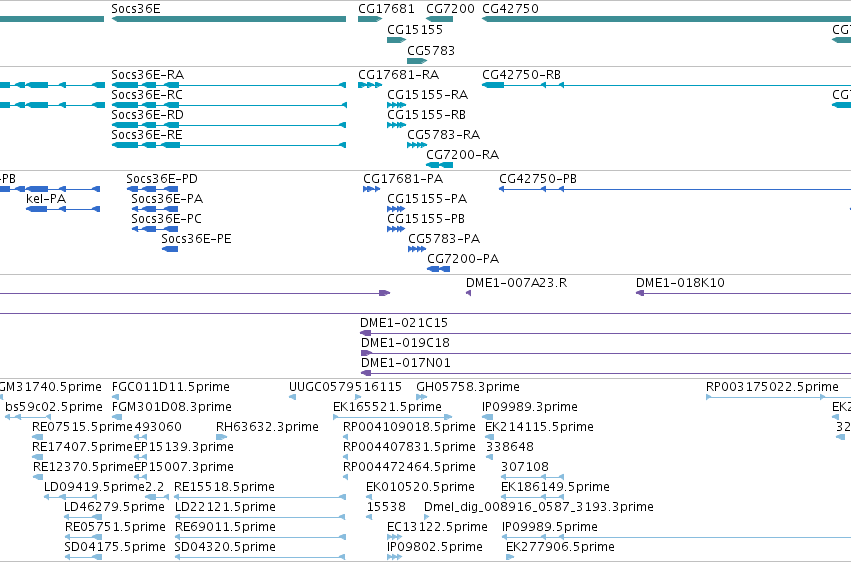Select EST EP15139.3prime

141,457
